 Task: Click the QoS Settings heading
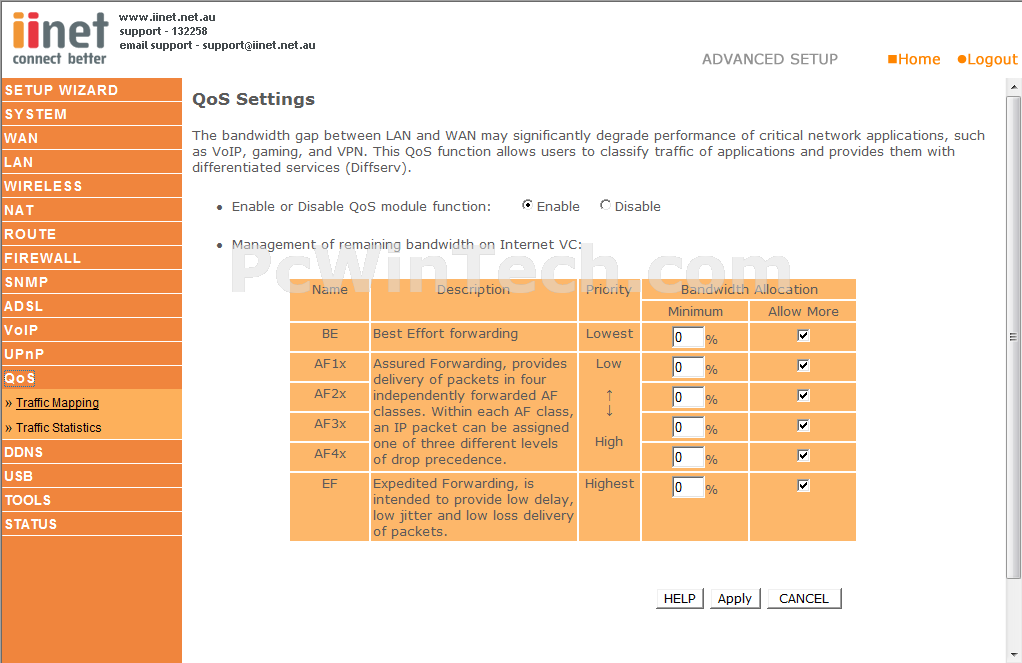(254, 99)
